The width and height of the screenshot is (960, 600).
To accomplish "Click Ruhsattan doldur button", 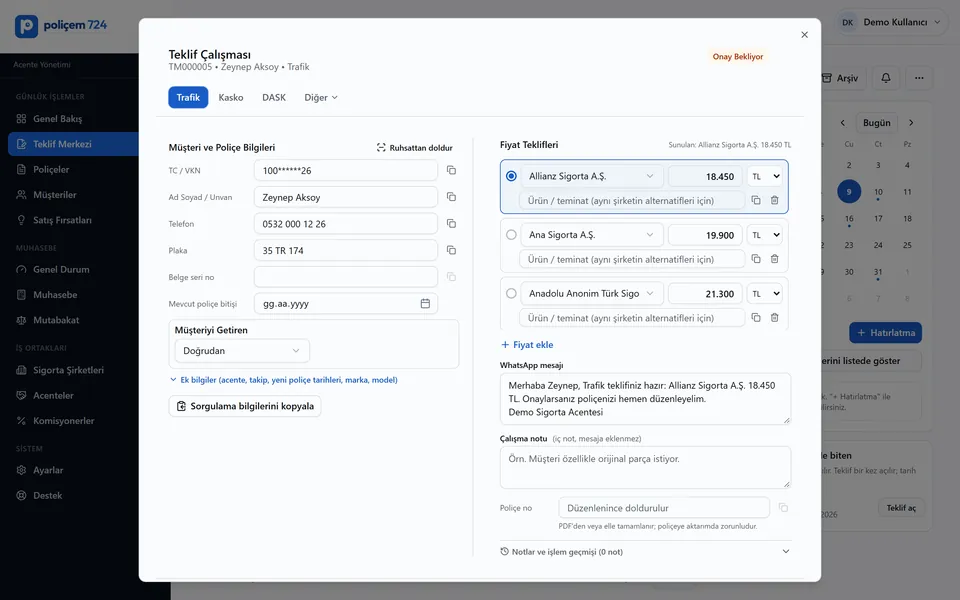I will pos(414,148).
